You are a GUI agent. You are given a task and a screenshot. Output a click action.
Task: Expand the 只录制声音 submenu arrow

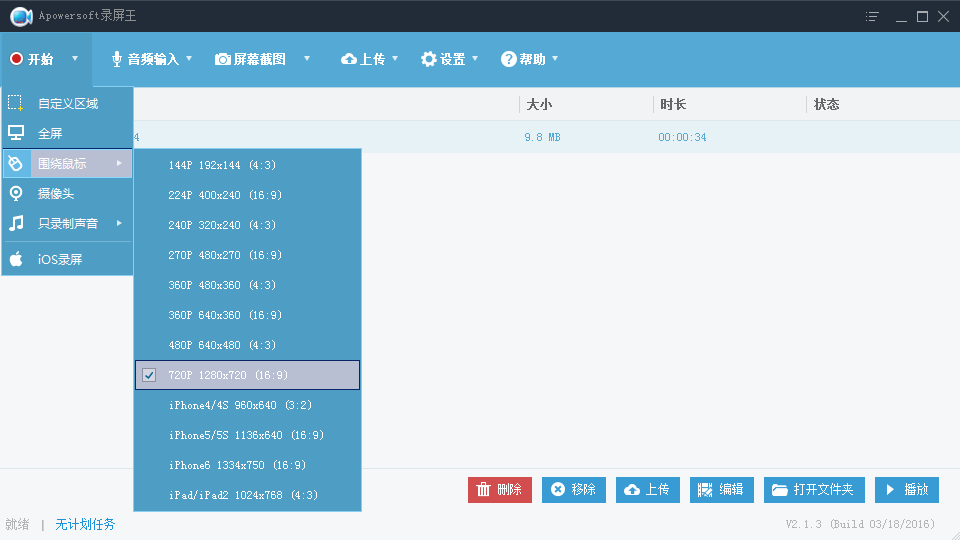pos(119,223)
